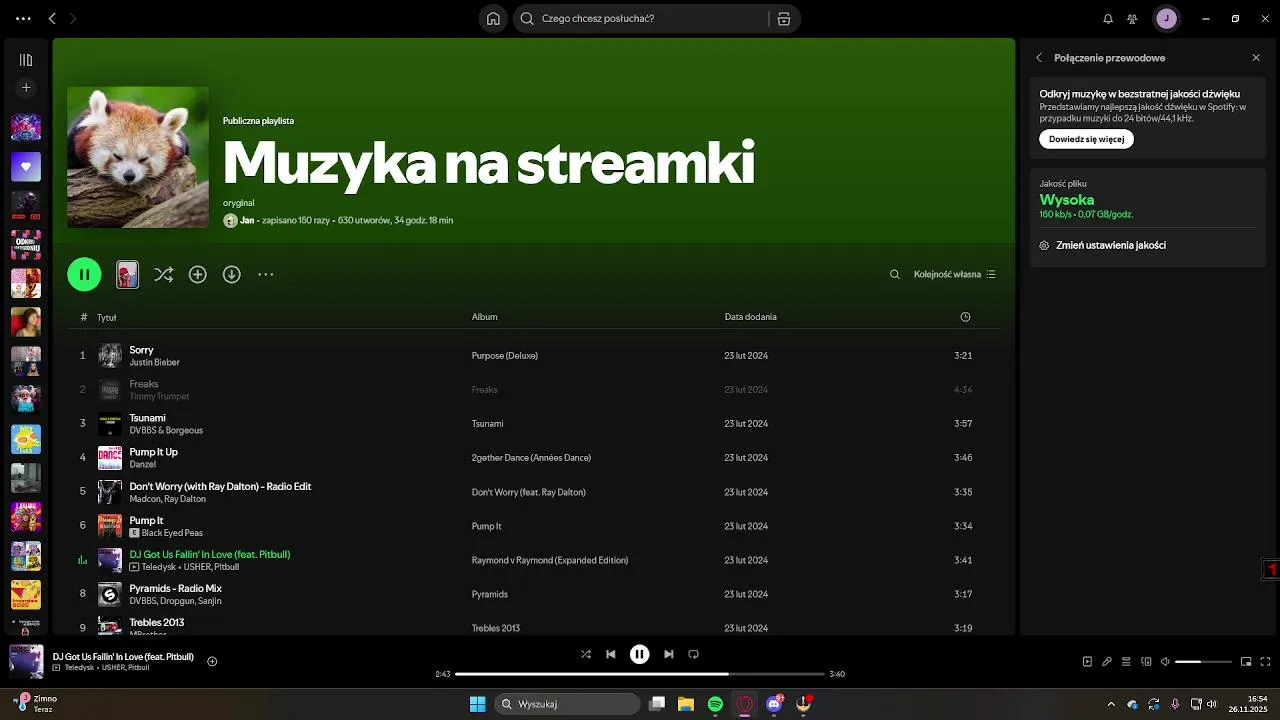Skip to the next track

point(669,654)
